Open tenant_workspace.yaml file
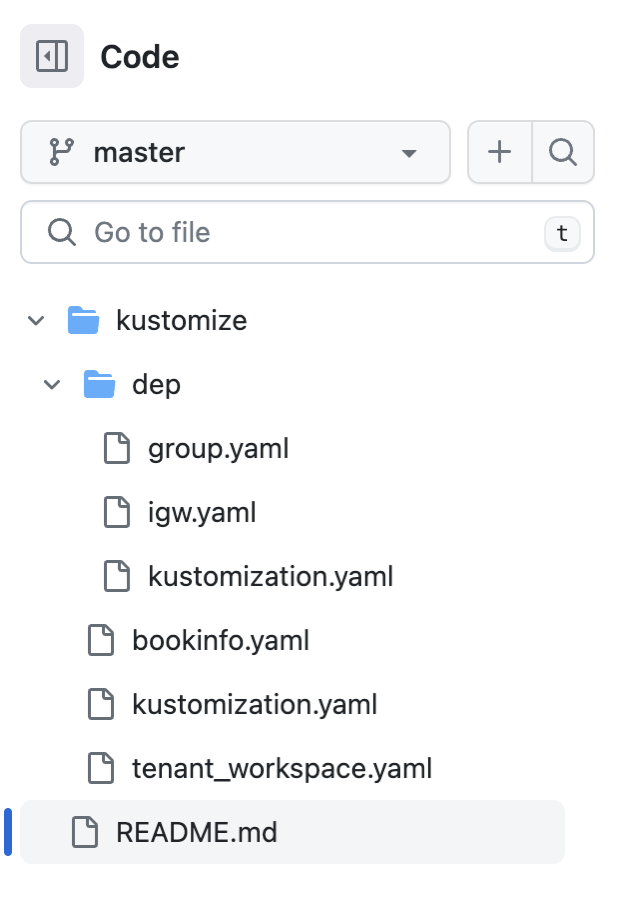The width and height of the screenshot is (617, 898). pos(281,768)
